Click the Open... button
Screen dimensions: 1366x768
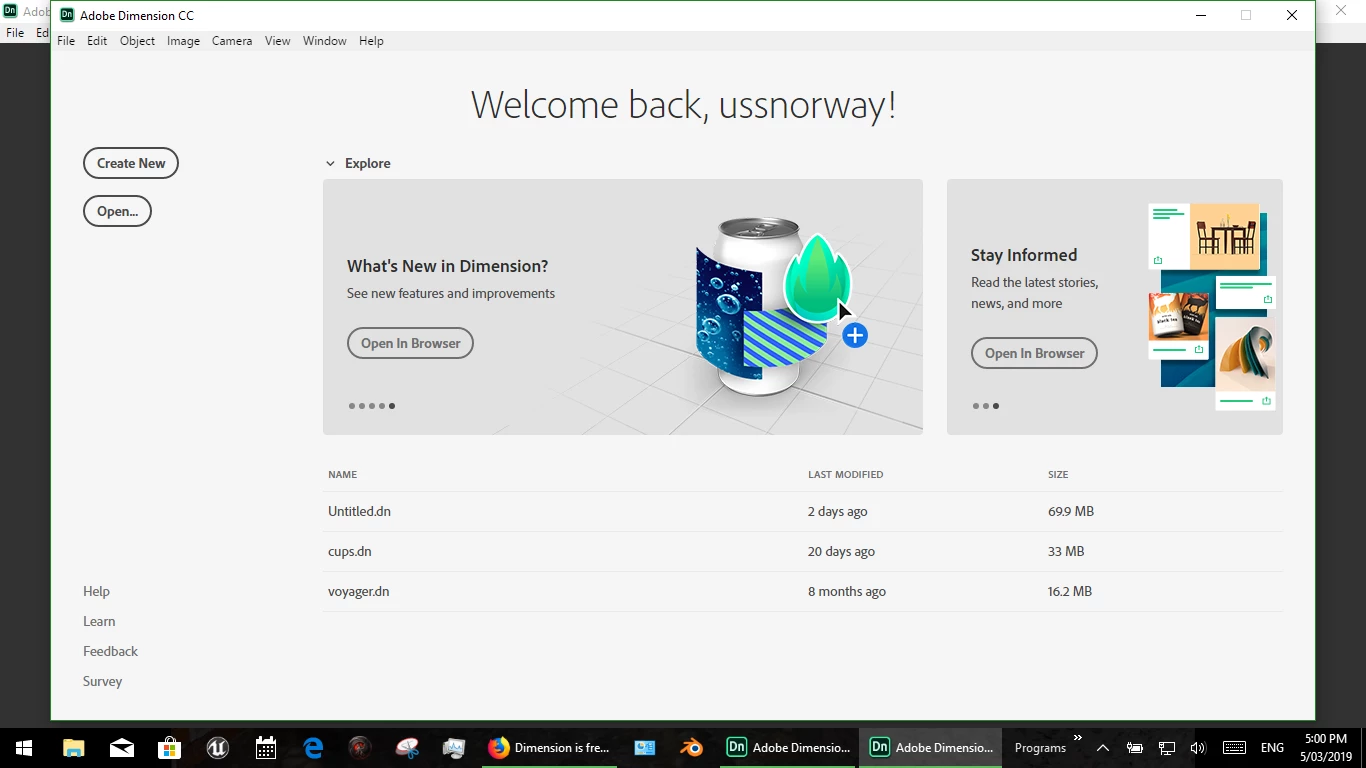coord(117,211)
